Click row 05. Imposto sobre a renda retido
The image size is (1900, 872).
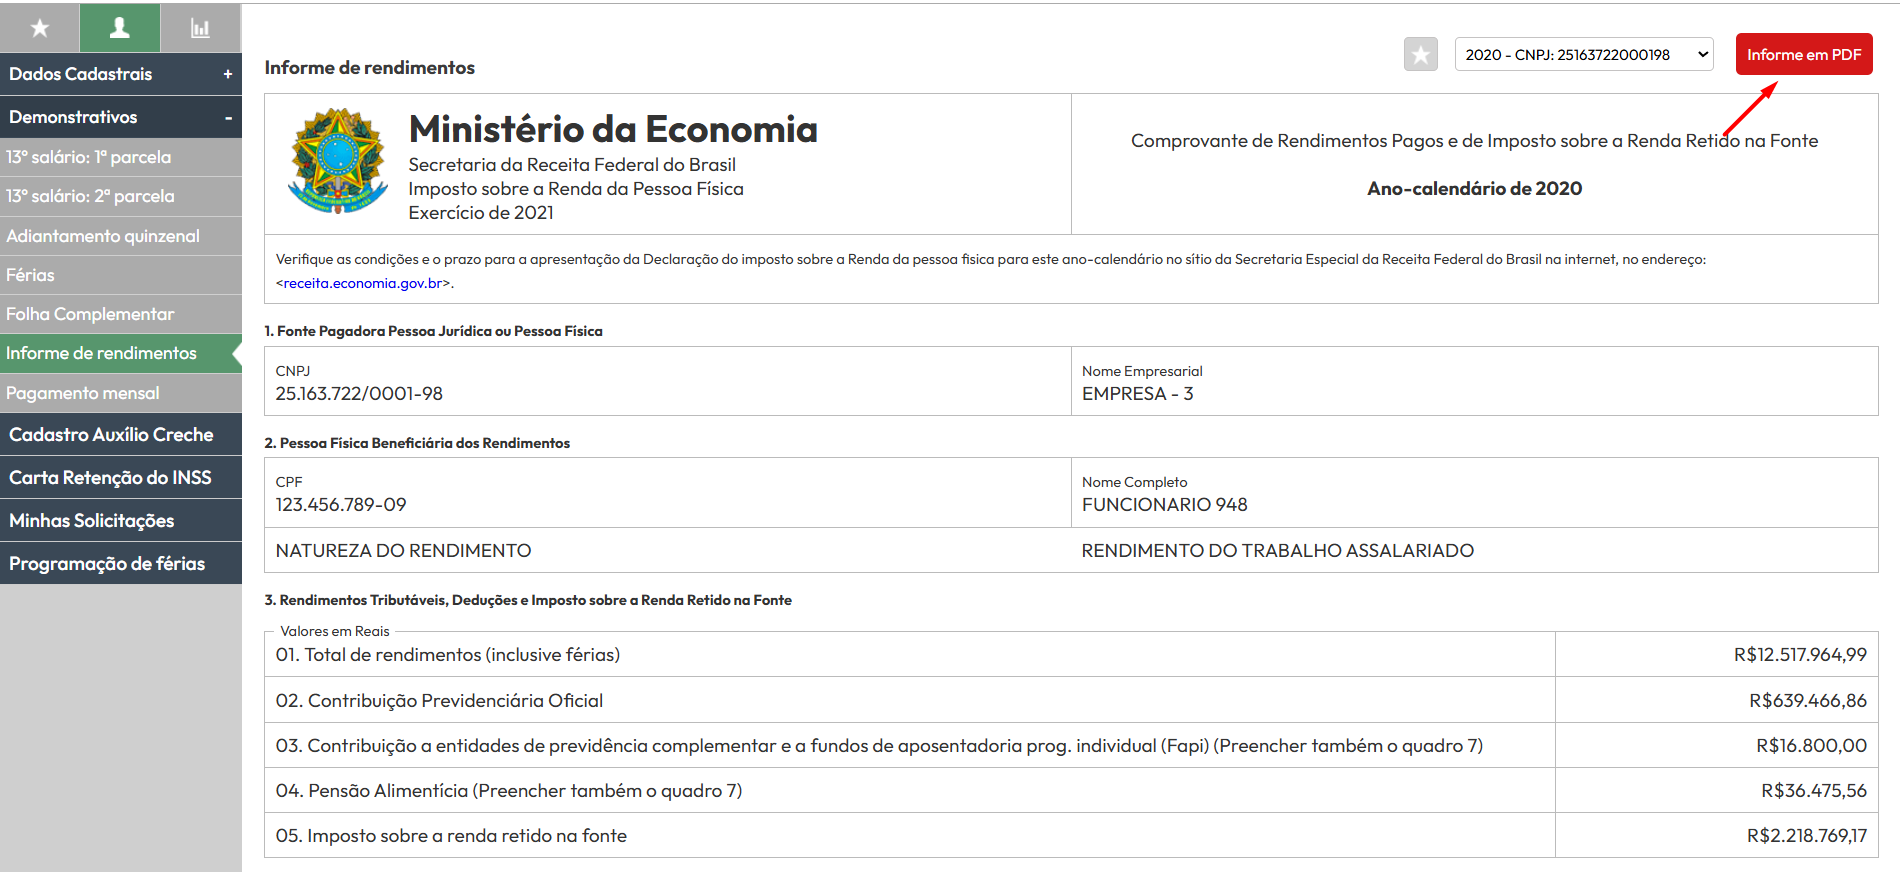[1071, 836]
